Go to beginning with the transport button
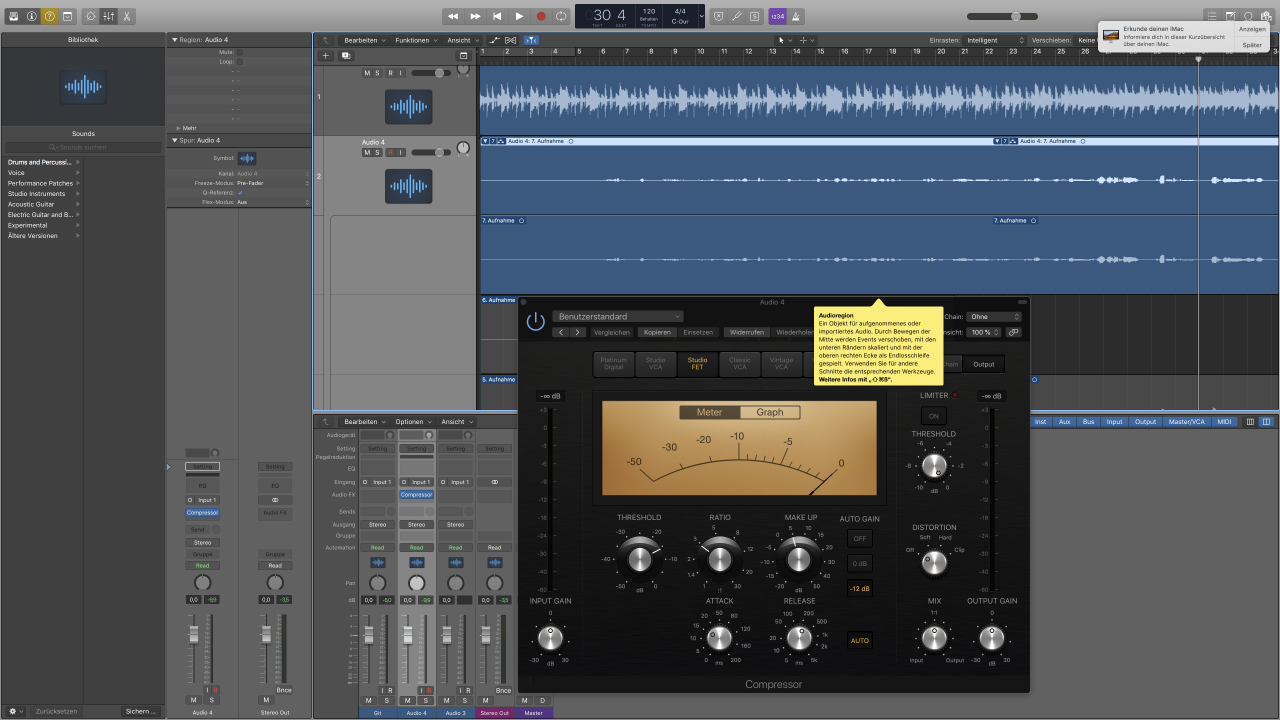 497,17
